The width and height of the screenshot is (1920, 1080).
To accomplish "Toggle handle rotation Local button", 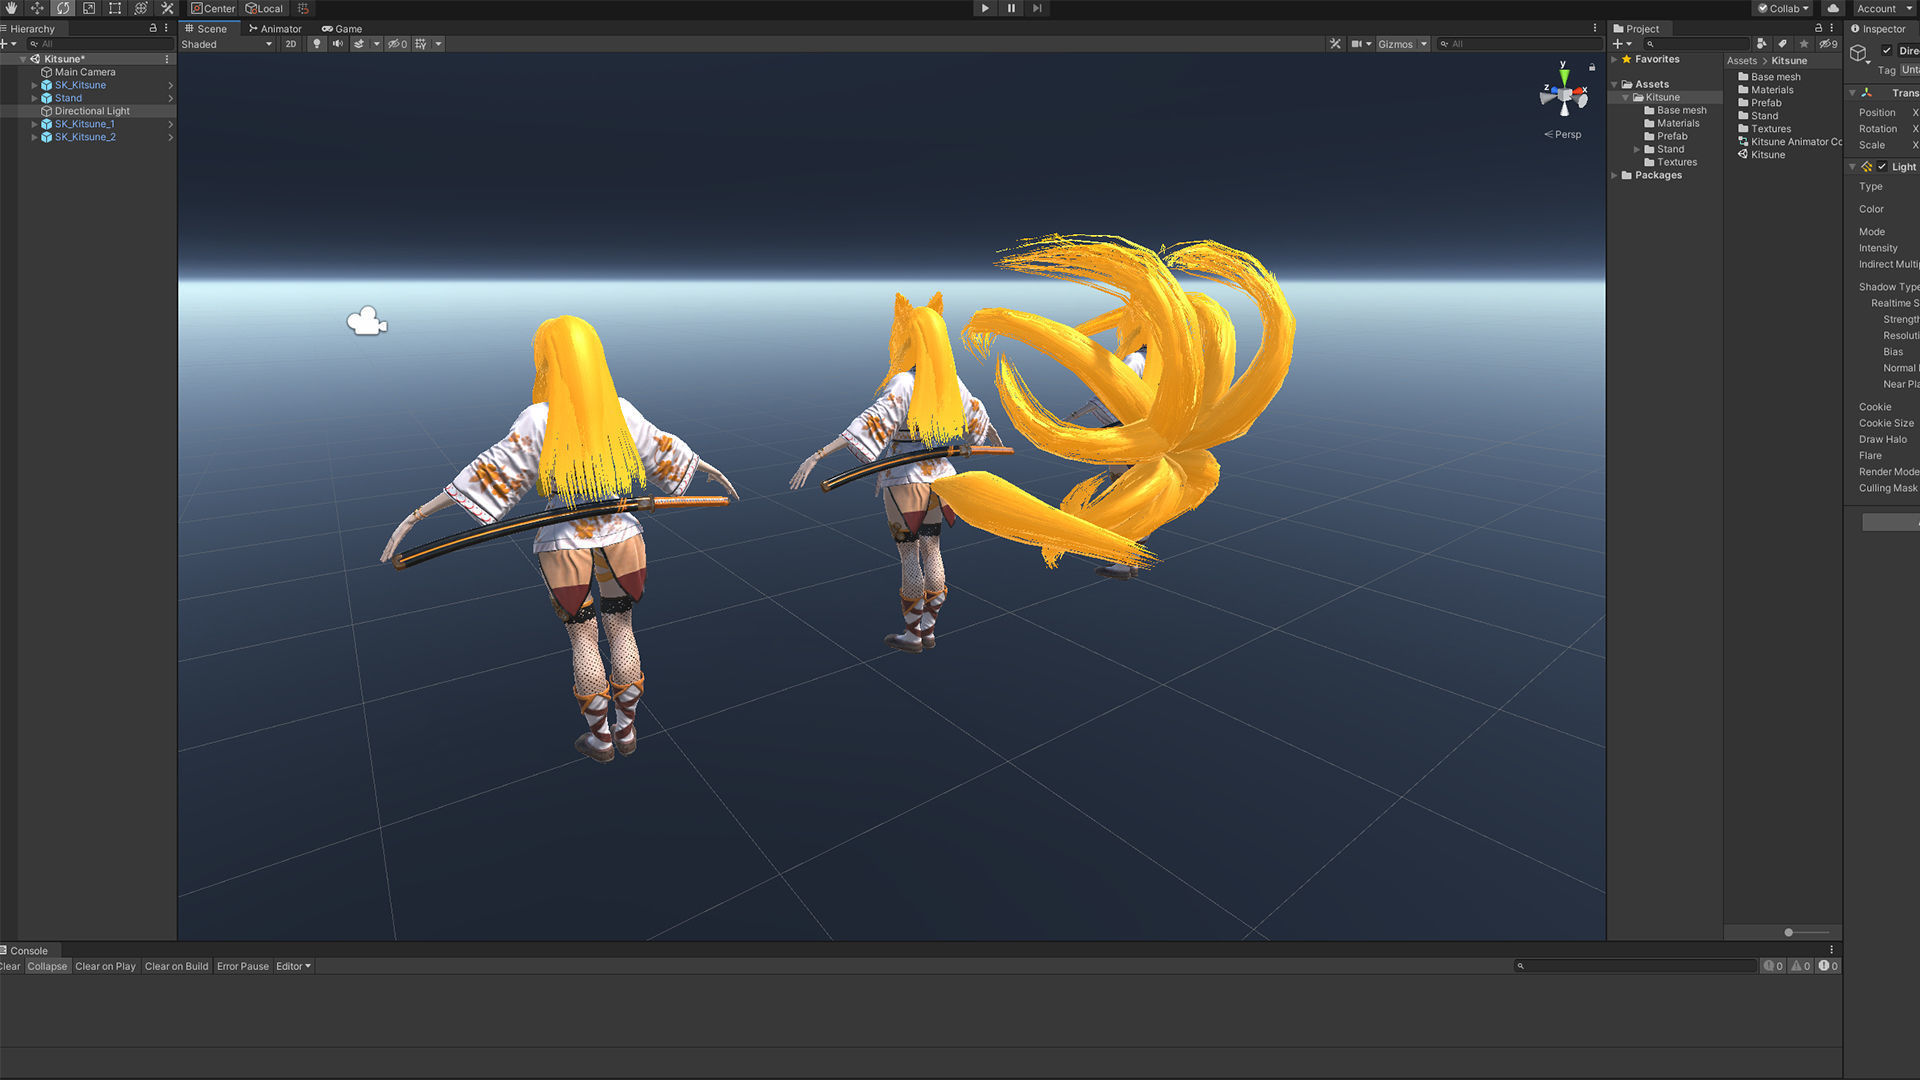I will (264, 8).
